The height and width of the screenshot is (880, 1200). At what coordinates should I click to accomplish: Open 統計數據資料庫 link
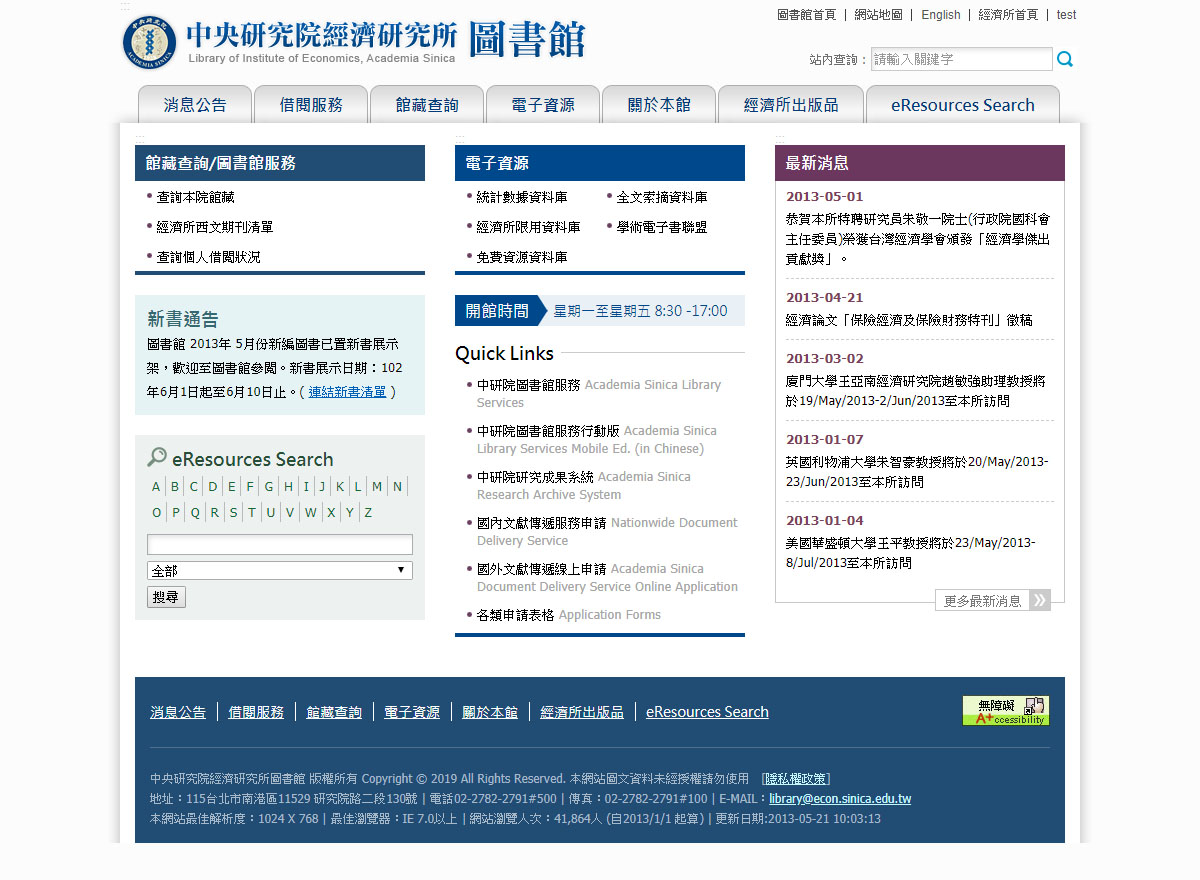(522, 198)
